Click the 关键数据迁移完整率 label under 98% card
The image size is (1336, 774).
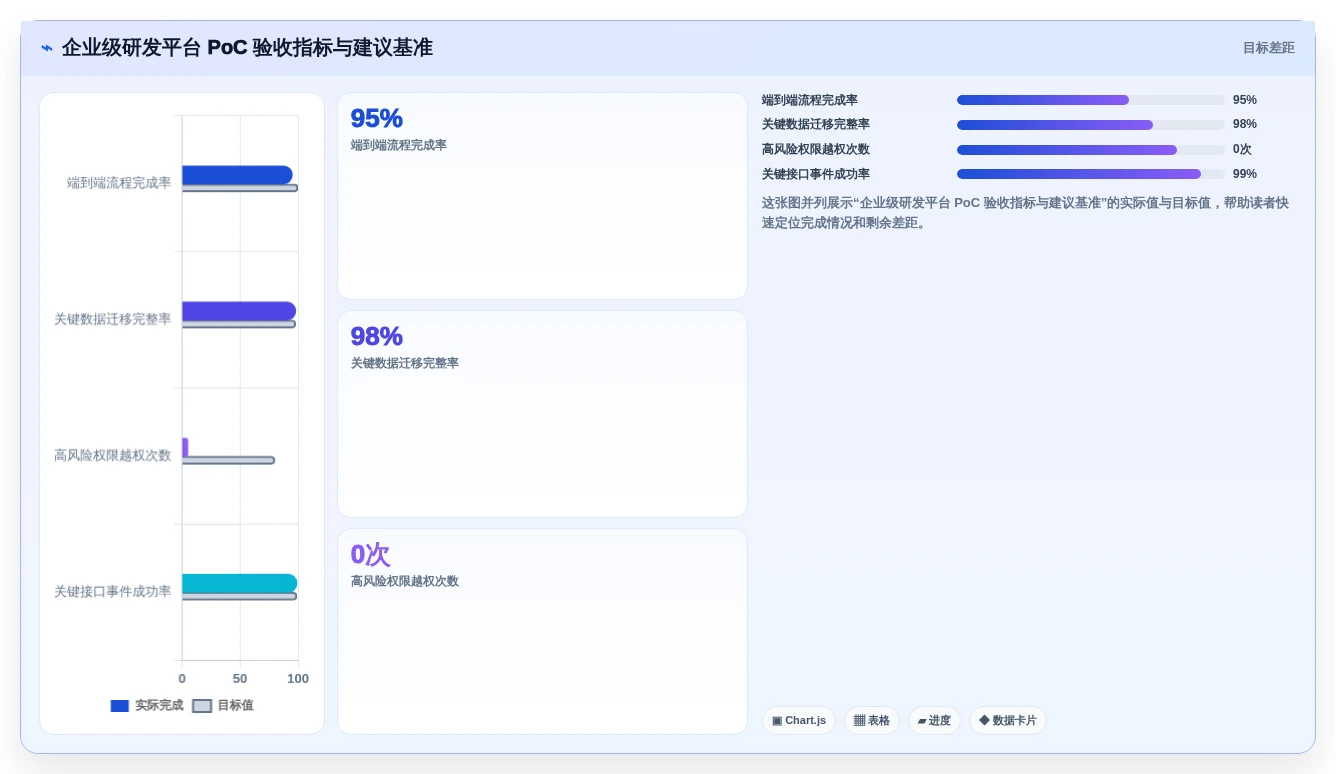click(x=404, y=363)
